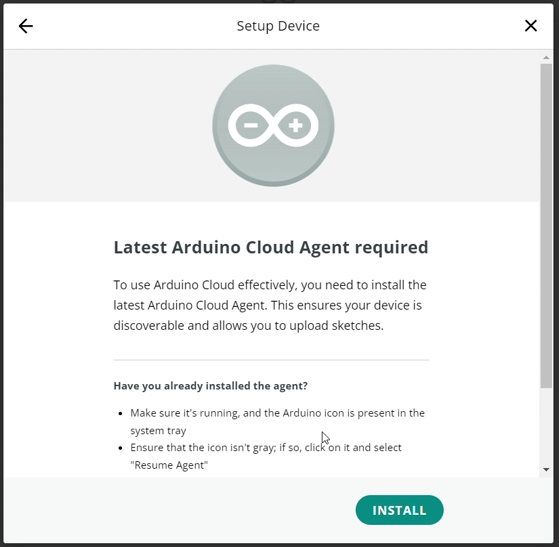Screen dimensions: 559x547
Task: Click the paragraph about installing the latest agent
Action: [270, 305]
